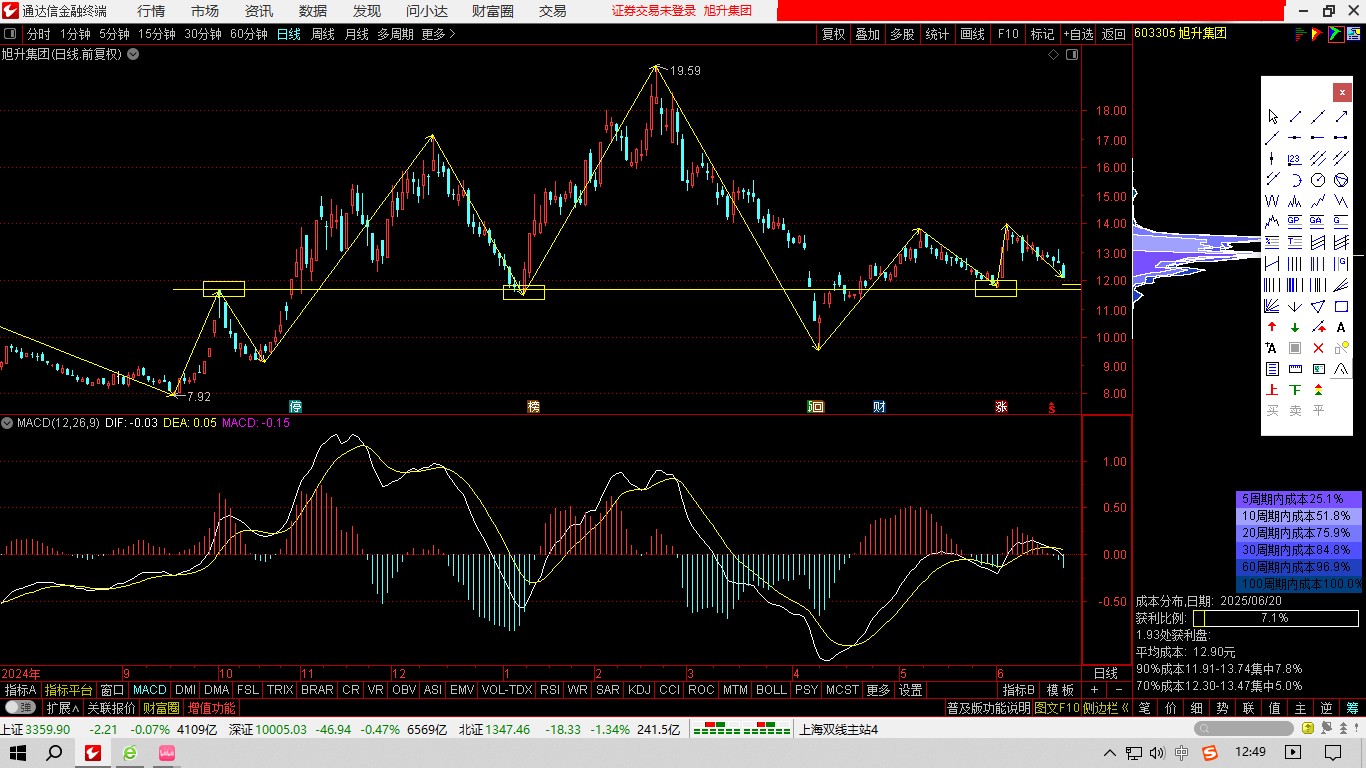Open indicator 设置 settings
Image resolution: width=1366 pixels, height=768 pixels.
click(910, 690)
